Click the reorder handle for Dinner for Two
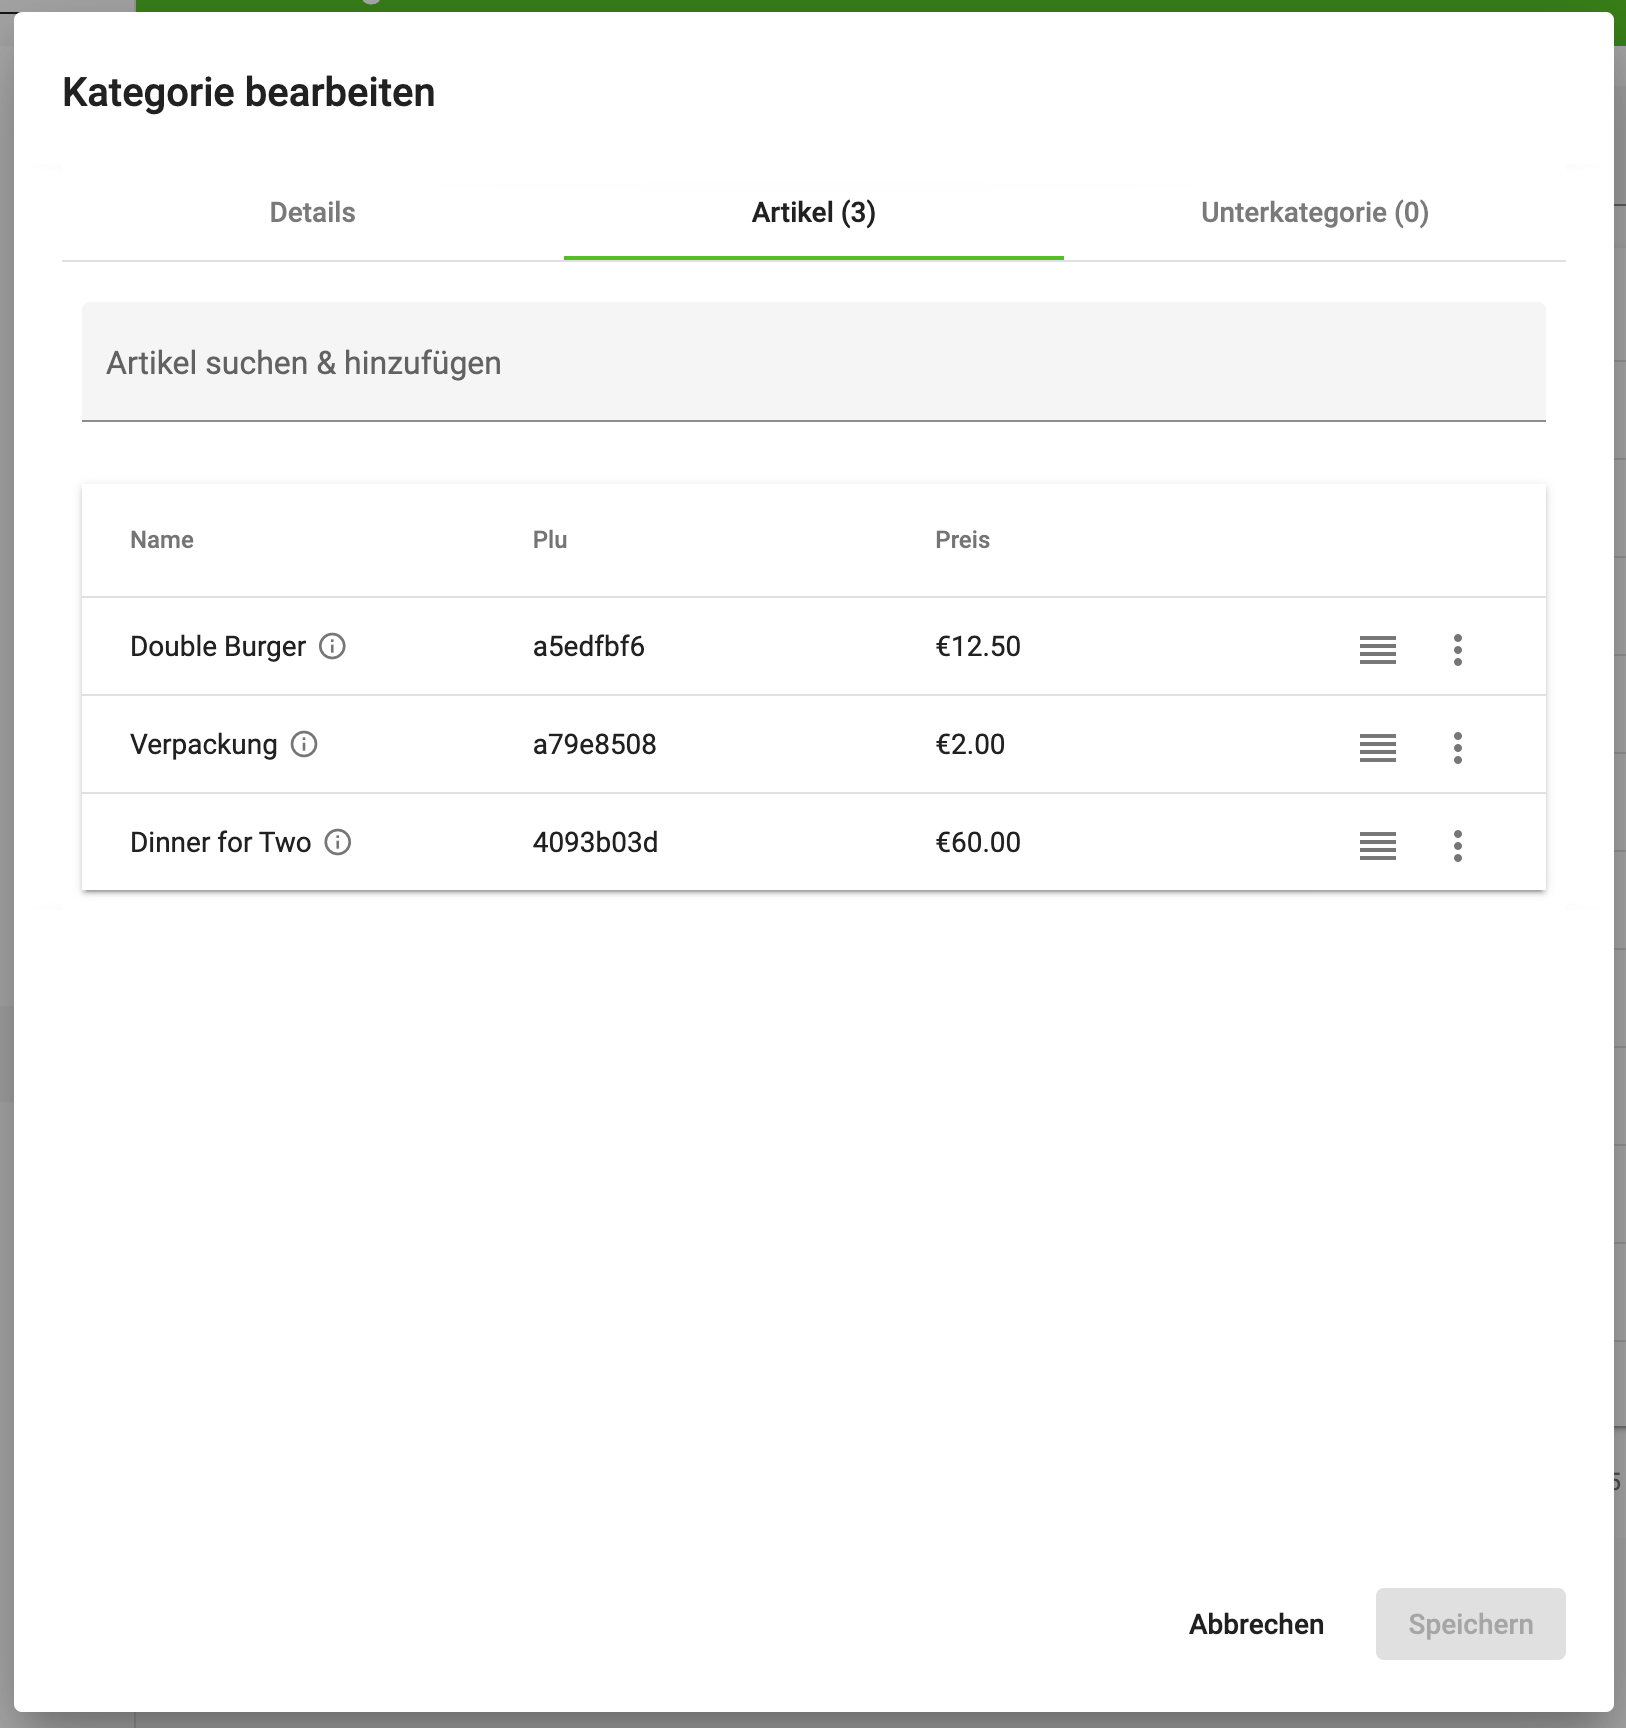Viewport: 1626px width, 1728px height. pos(1377,846)
